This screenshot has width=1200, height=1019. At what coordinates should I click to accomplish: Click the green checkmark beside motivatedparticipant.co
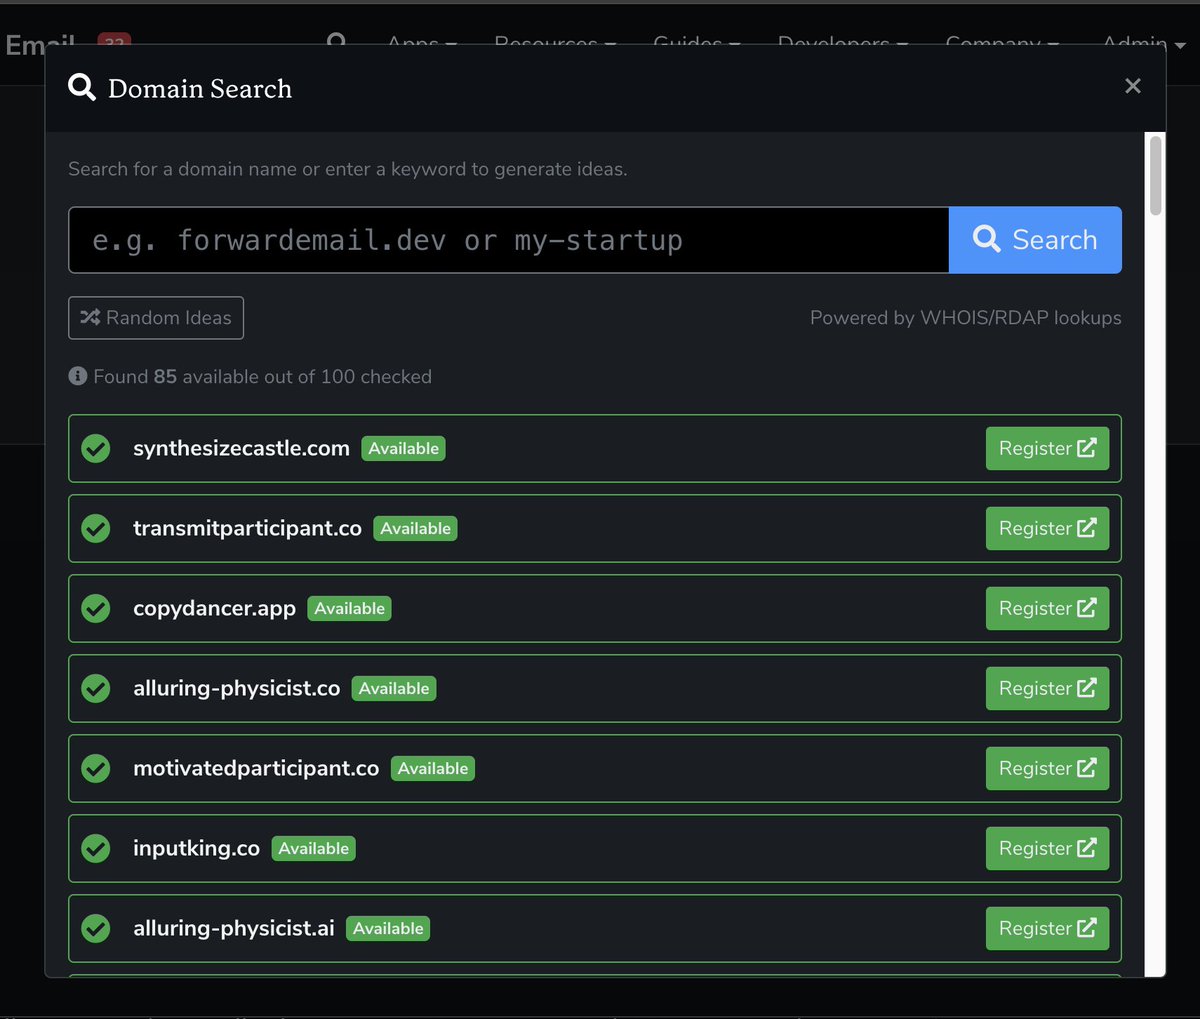[x=96, y=768]
